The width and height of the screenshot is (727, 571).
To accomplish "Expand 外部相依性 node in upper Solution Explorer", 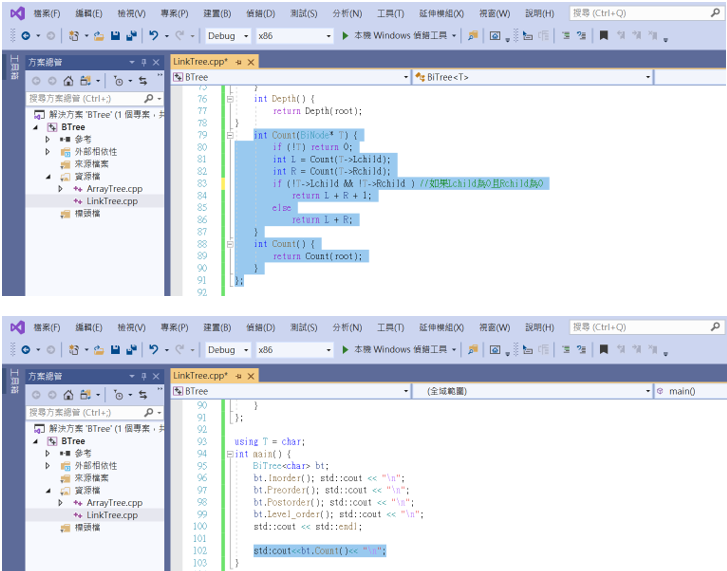I will coord(48,152).
